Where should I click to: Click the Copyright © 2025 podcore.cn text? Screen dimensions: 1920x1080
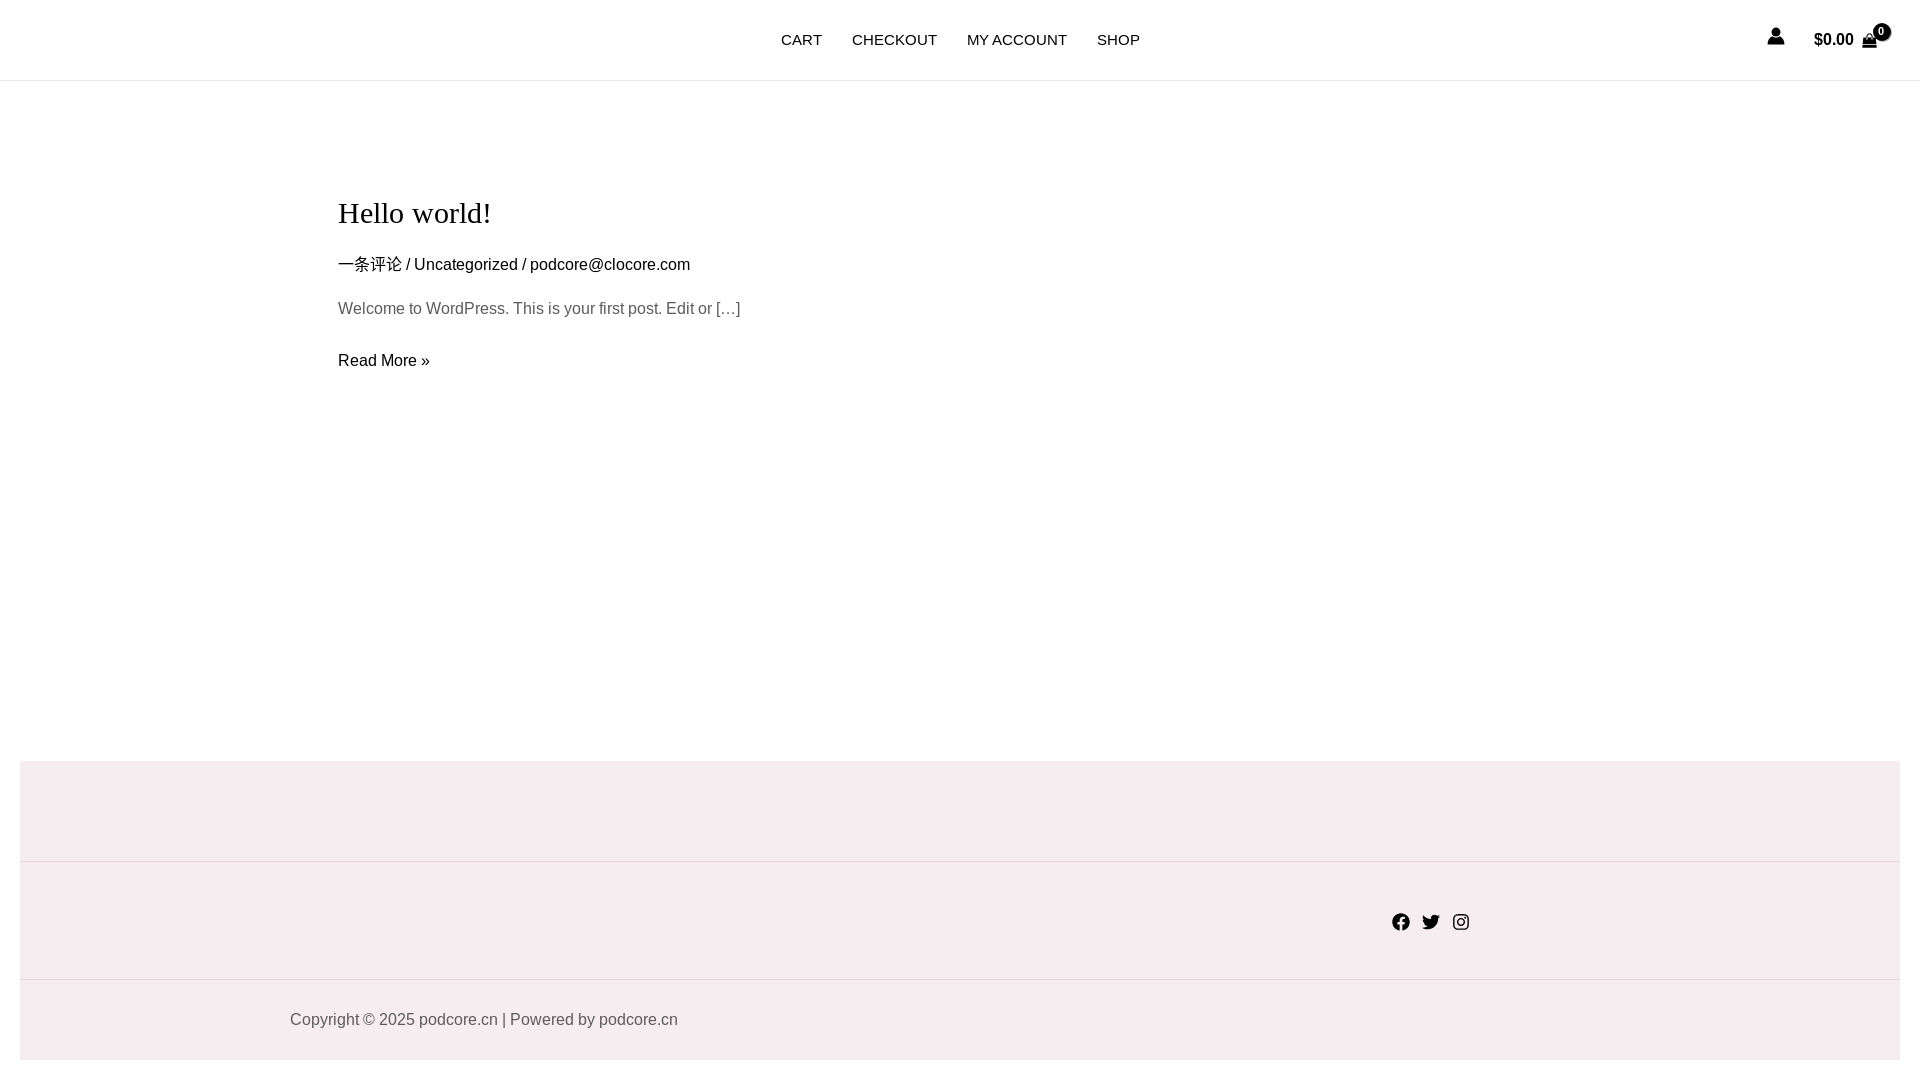point(394,1020)
